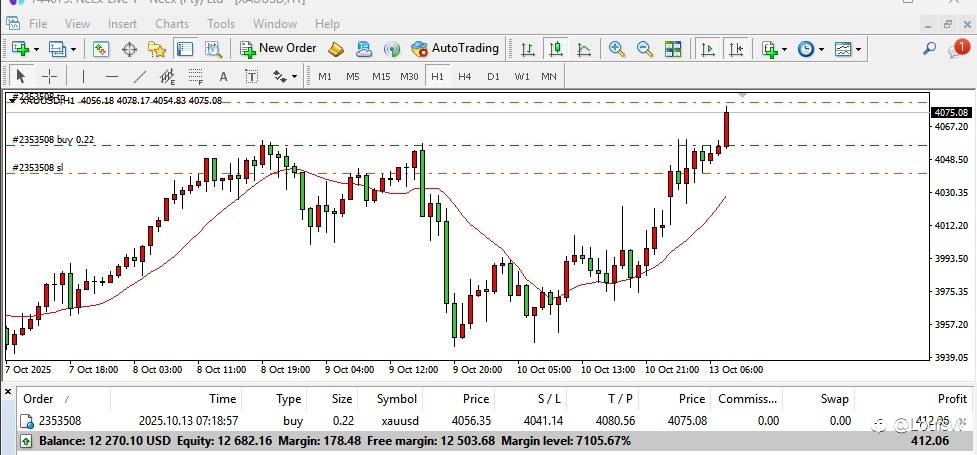Open the Insert menu
This screenshot has width=977, height=455.
tap(122, 24)
